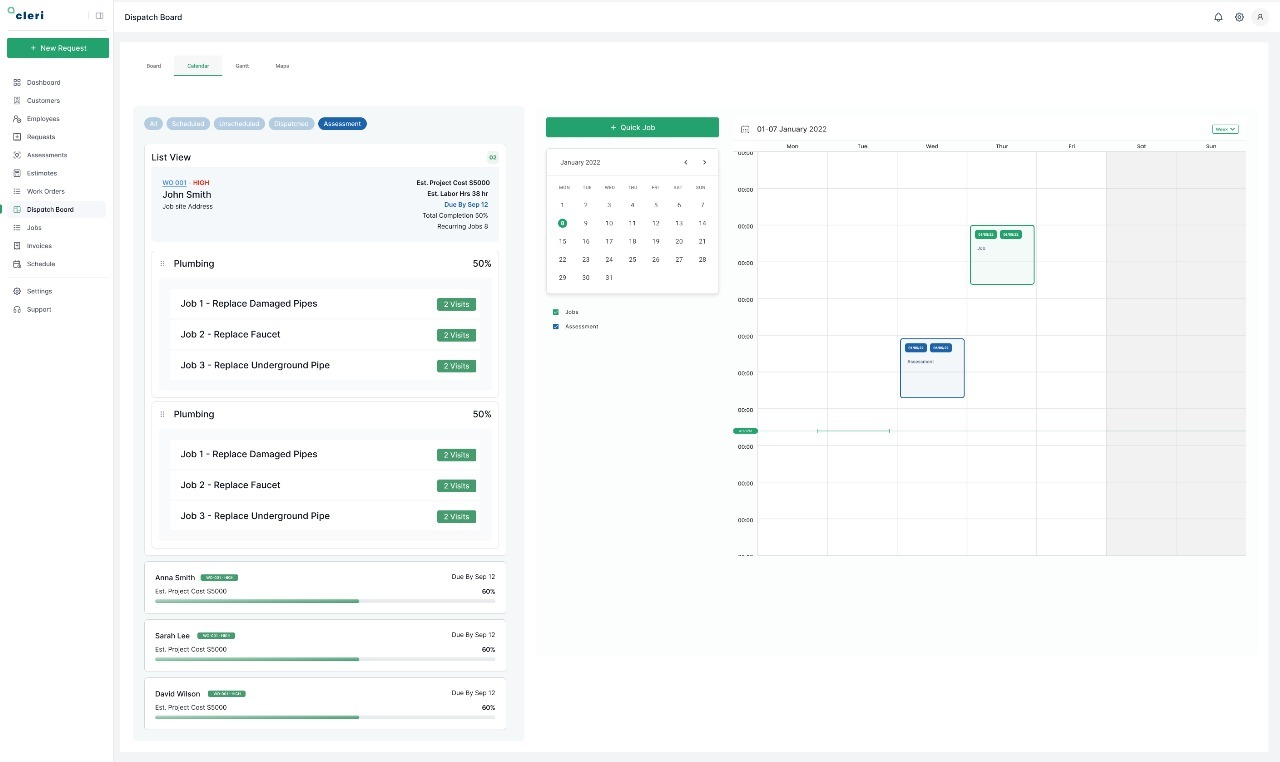Toggle the Unscheduled filter chip
This screenshot has height=762, width=1280.
(x=239, y=124)
